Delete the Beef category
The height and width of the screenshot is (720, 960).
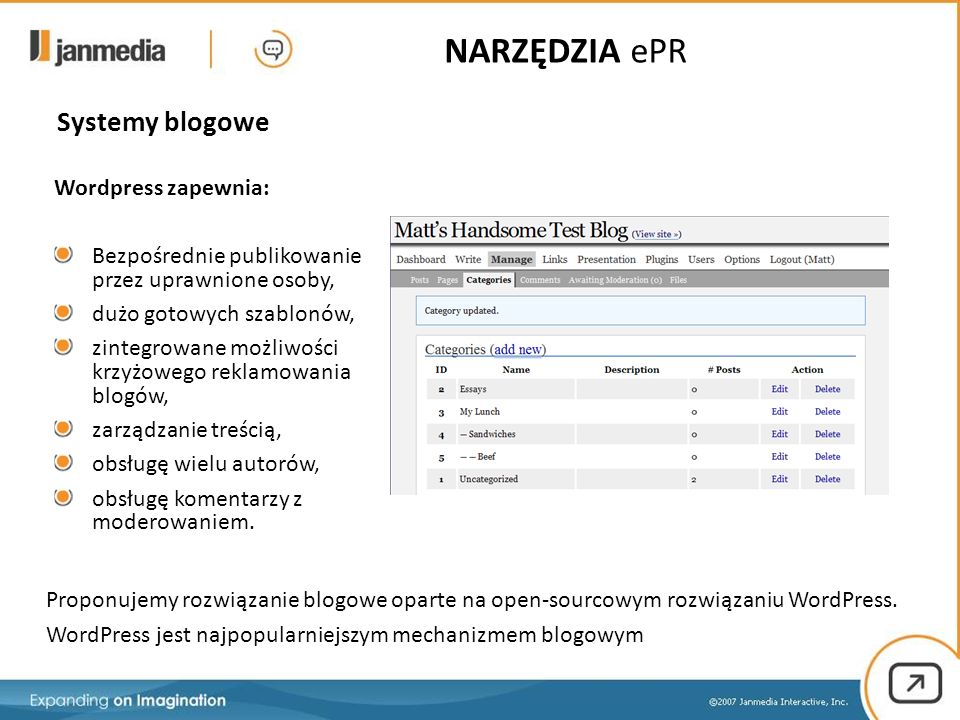pyautogui.click(x=827, y=457)
